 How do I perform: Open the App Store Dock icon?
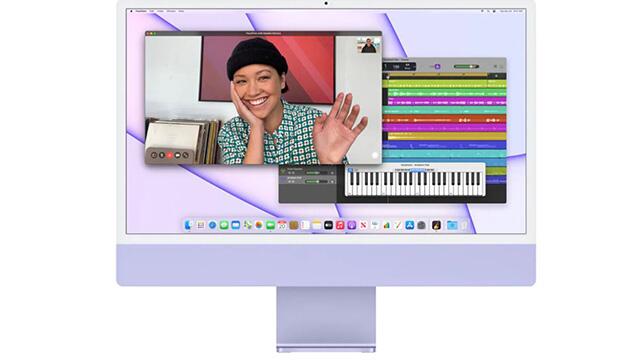[x=409, y=225]
